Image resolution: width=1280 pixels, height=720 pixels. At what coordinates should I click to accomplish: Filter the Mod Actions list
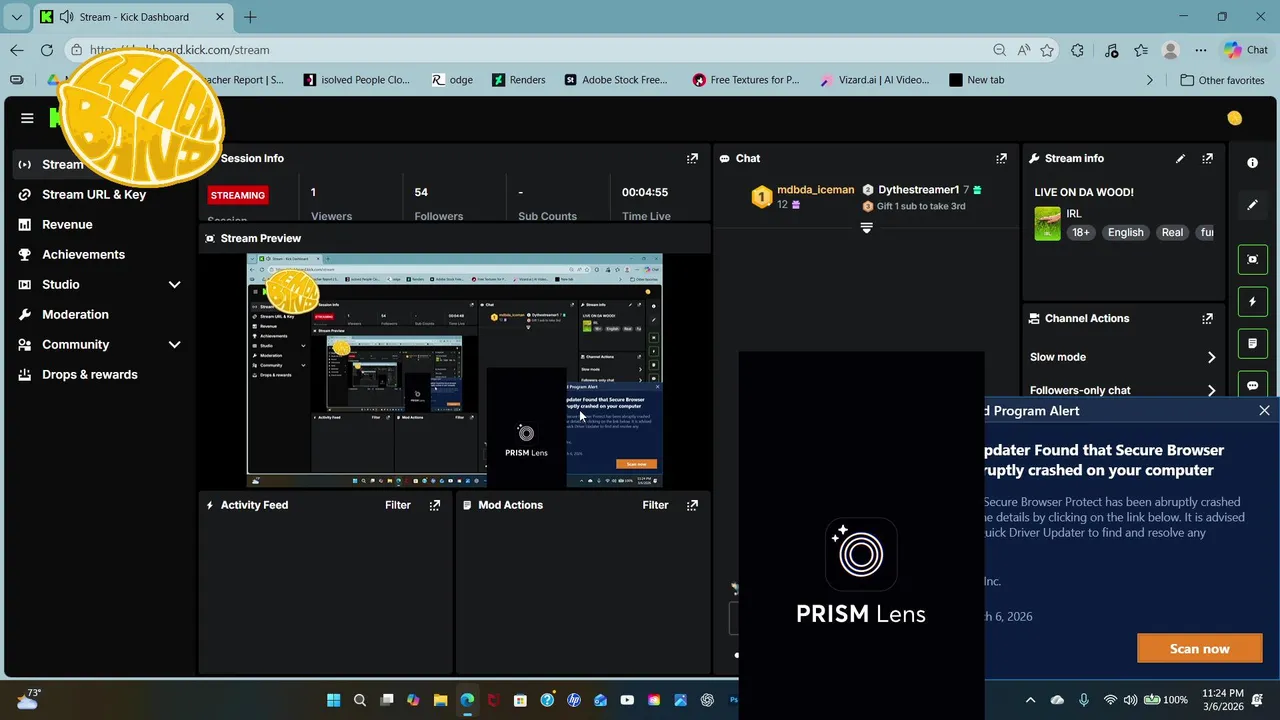pyautogui.click(x=655, y=505)
